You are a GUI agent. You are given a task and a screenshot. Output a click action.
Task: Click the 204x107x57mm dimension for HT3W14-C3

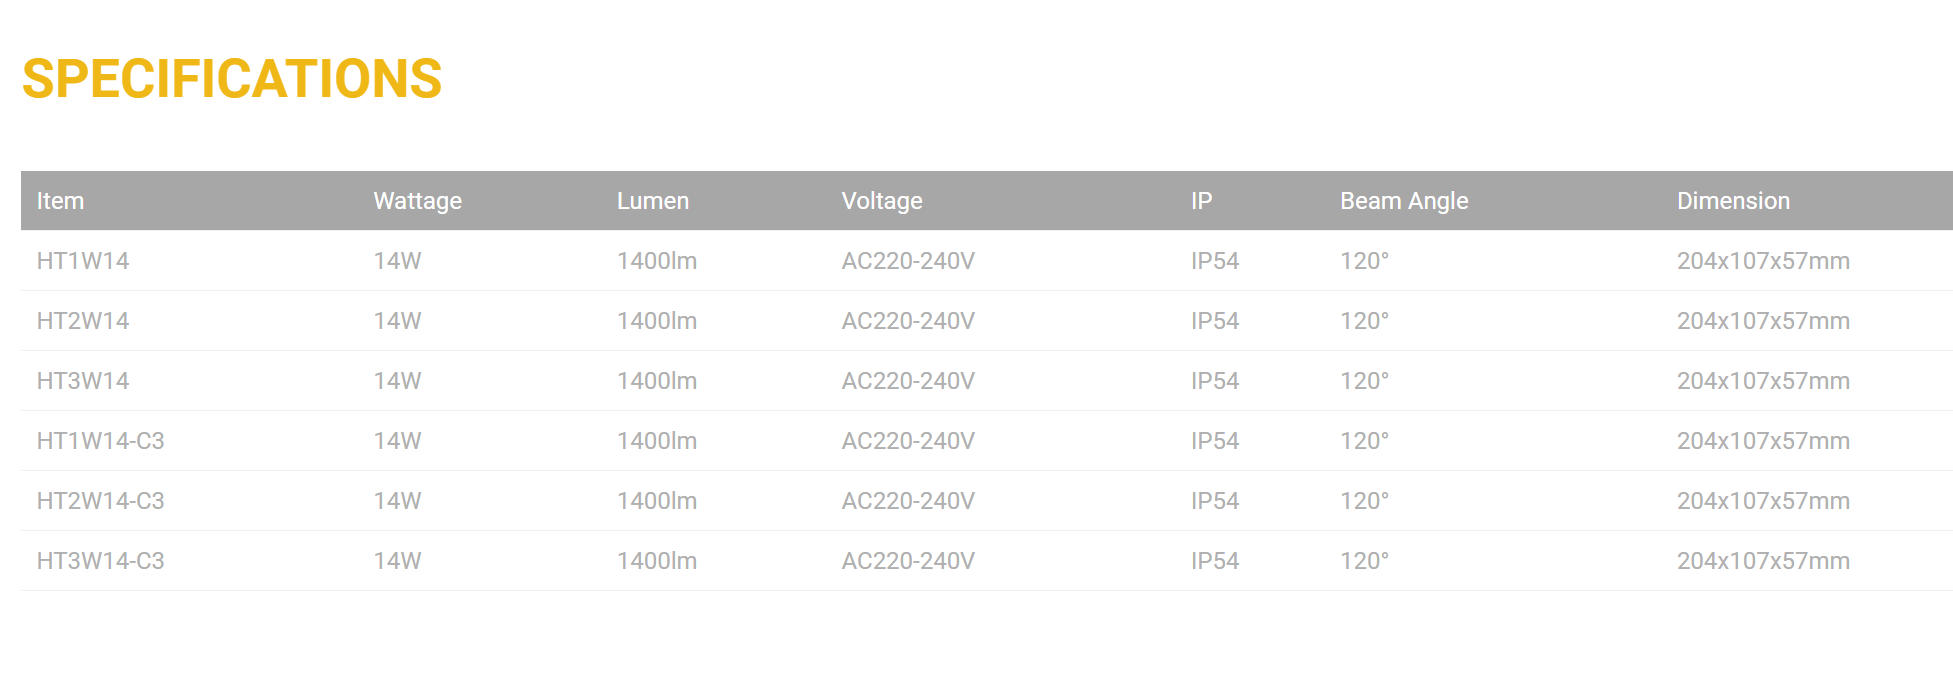coord(1762,561)
